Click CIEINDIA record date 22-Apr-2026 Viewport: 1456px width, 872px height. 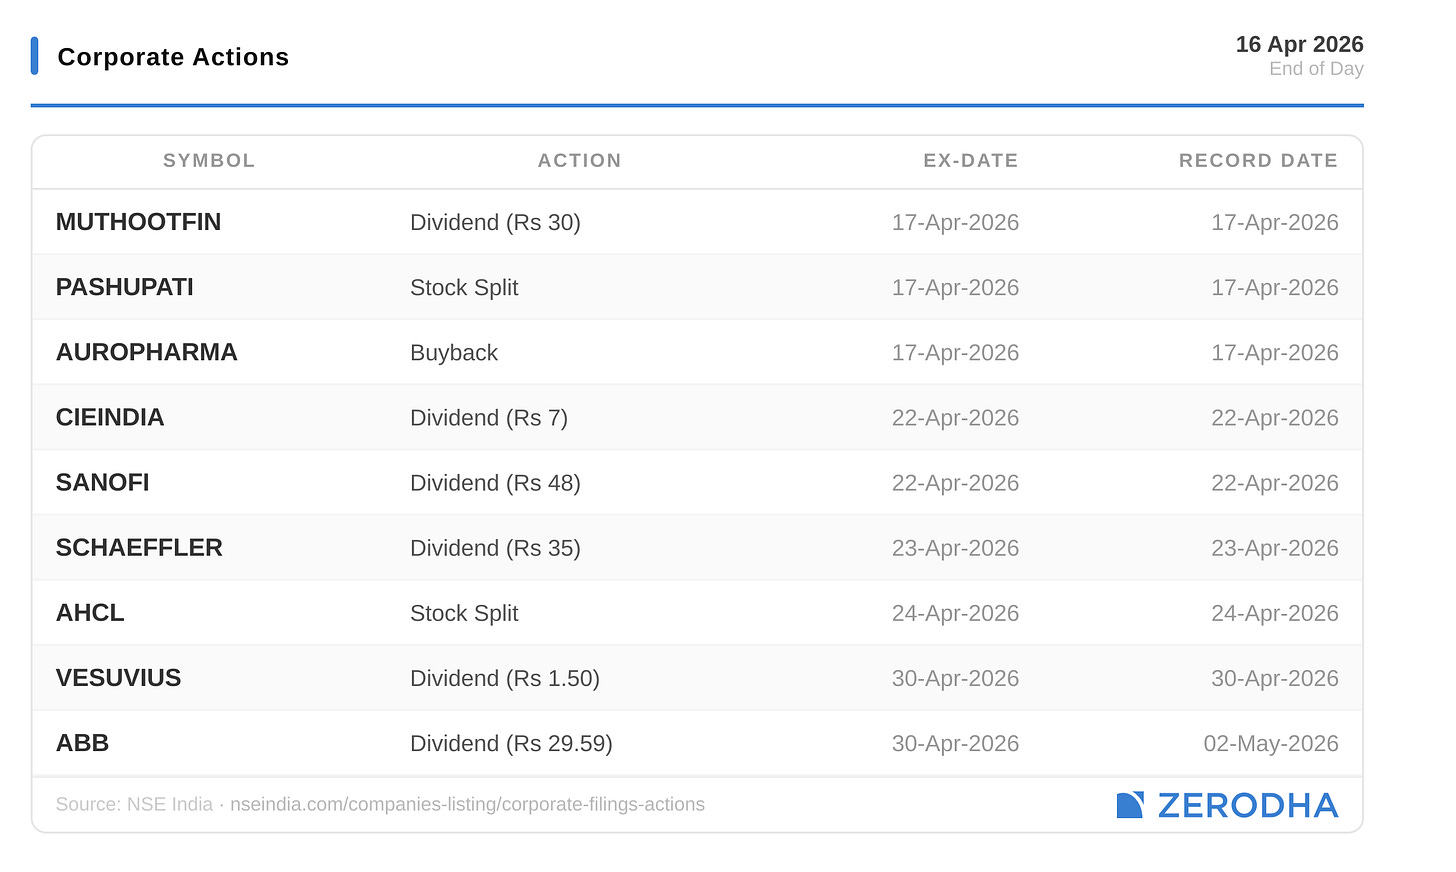coord(1275,418)
